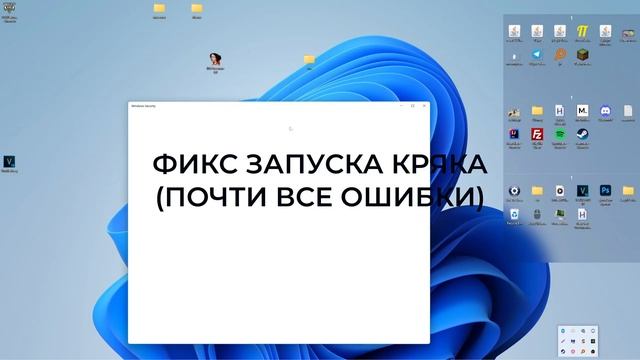
Task: Click the blue round icon in tray overflow
Action: [563, 331]
